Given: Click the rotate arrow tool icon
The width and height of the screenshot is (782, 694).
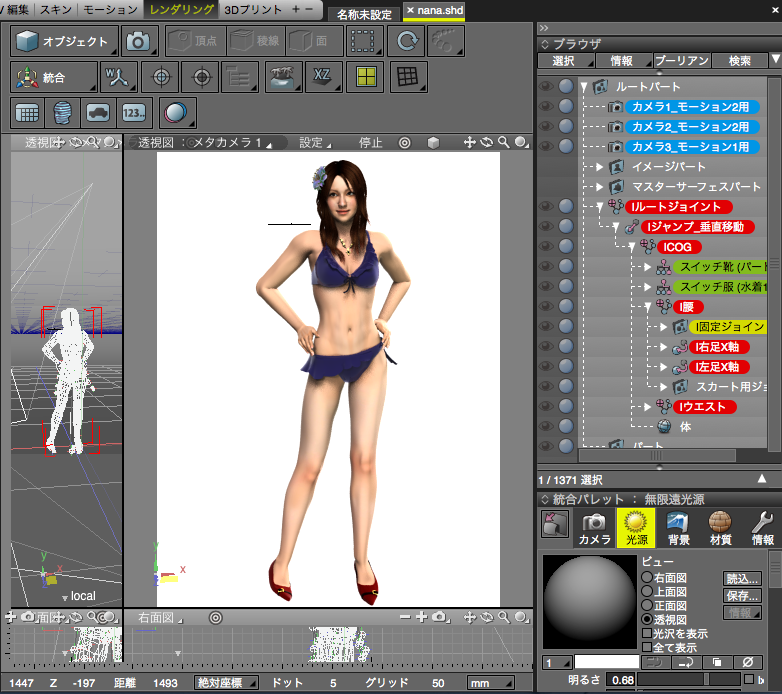Looking at the screenshot, I should 406,41.
